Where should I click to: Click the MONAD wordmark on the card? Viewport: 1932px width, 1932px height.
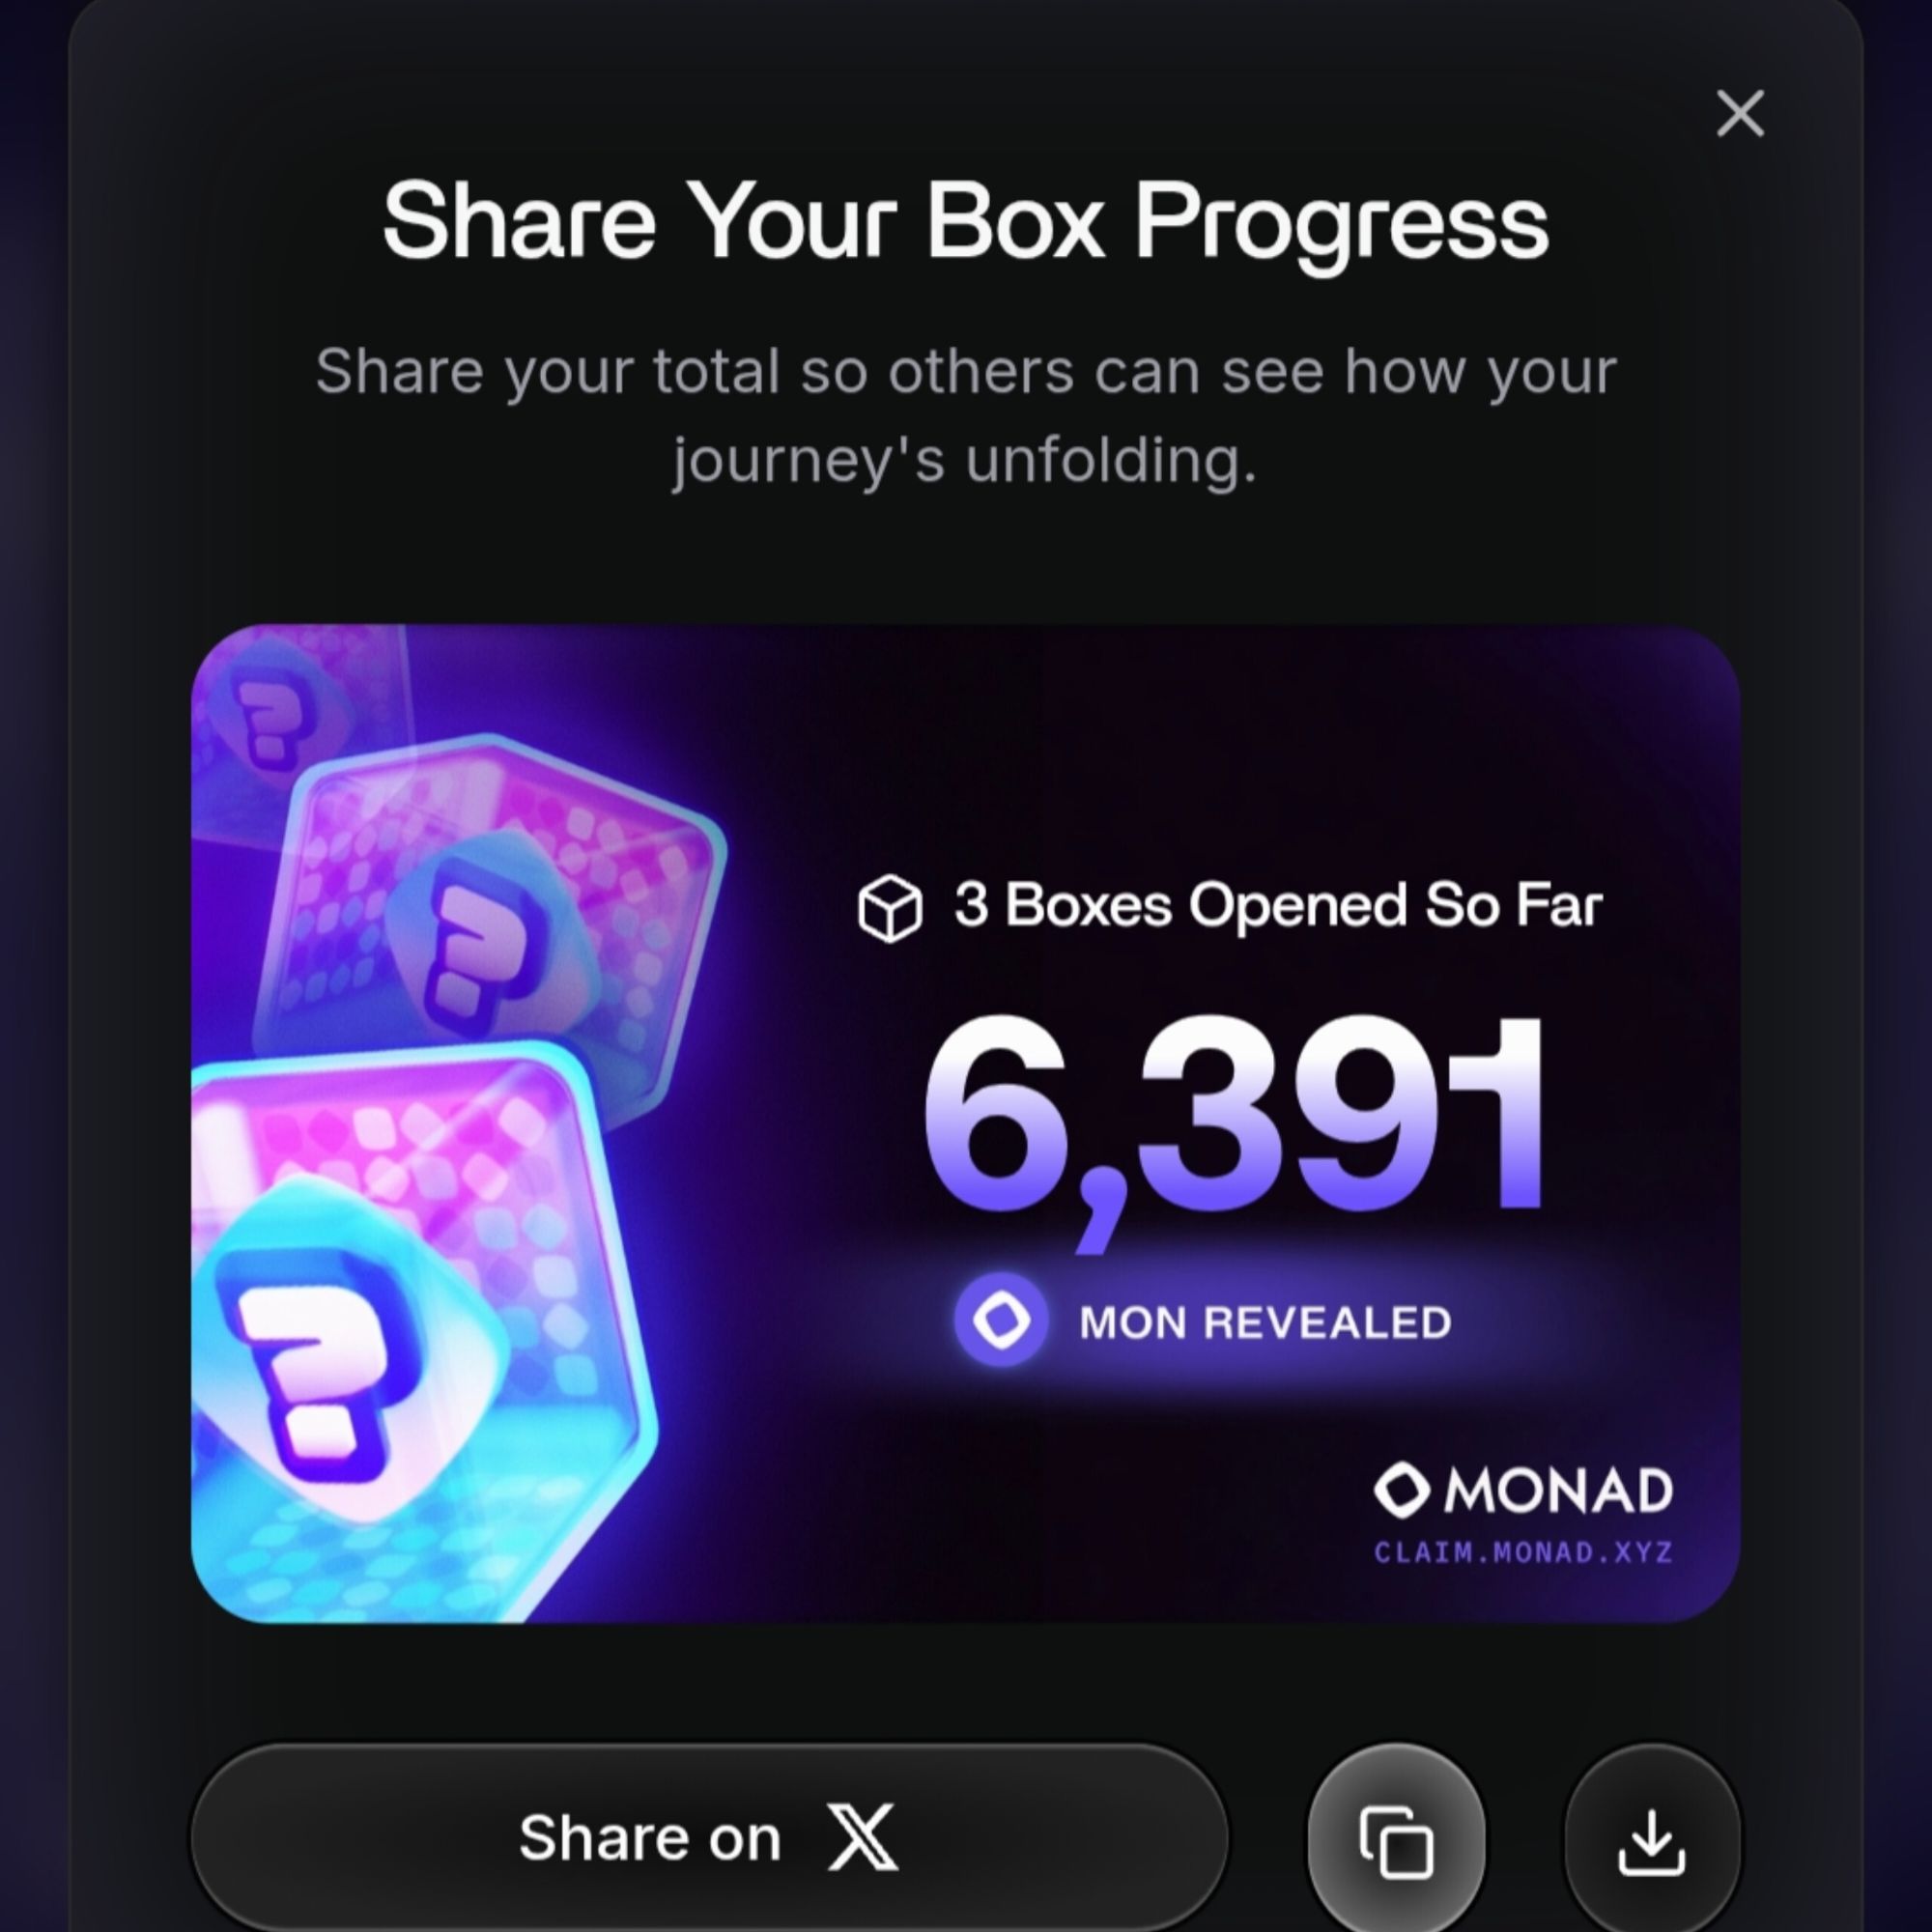click(x=1558, y=1490)
